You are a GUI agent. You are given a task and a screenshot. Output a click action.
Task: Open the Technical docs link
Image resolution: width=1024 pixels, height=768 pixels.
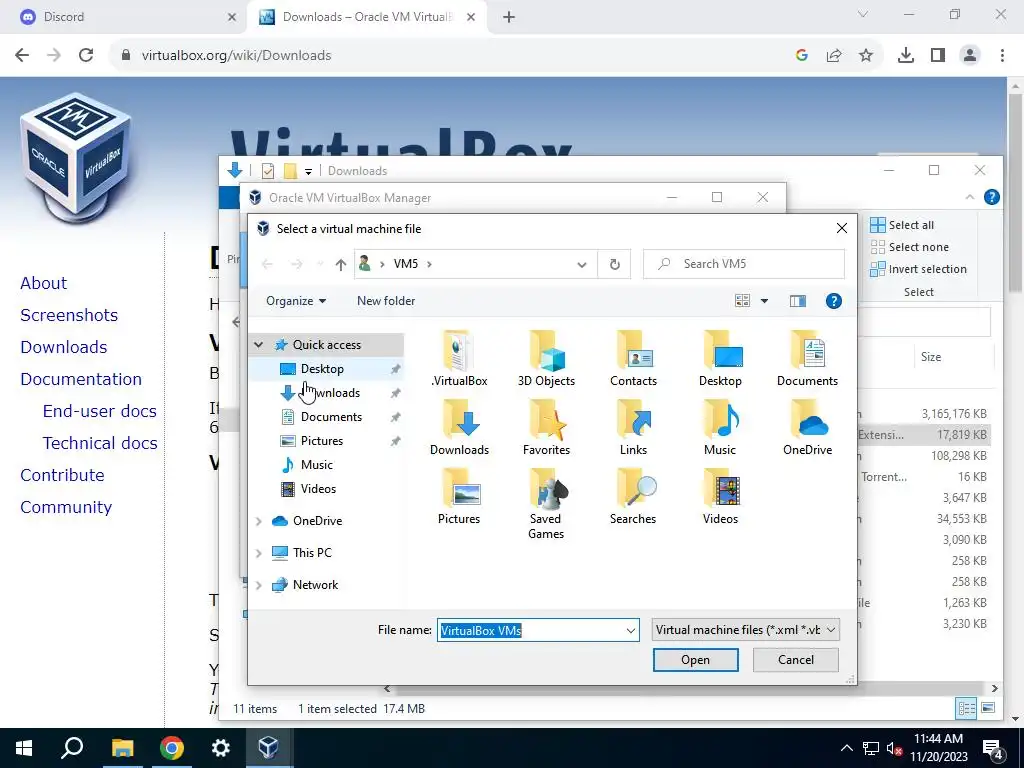pyautogui.click(x=100, y=443)
